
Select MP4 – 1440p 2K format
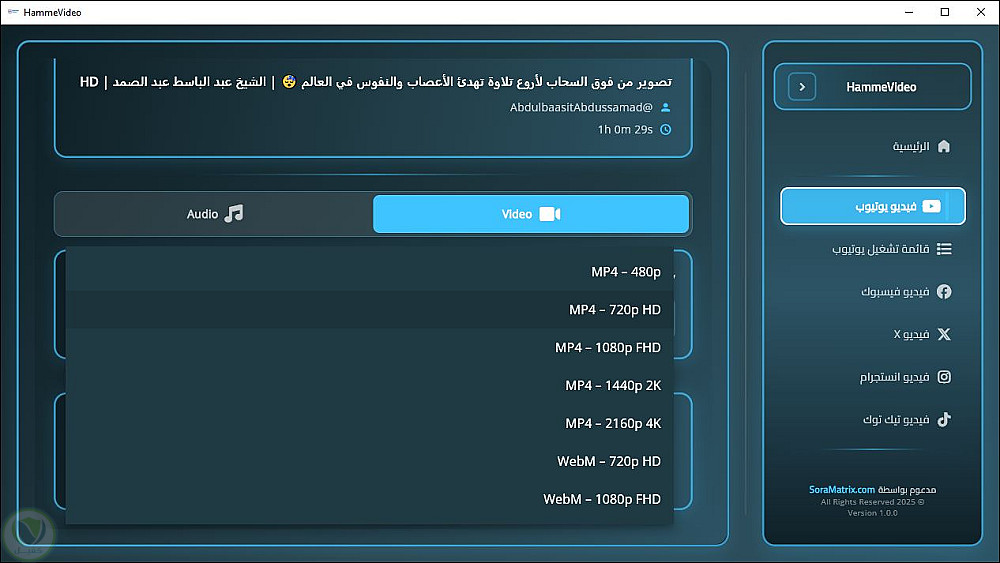tap(370, 385)
